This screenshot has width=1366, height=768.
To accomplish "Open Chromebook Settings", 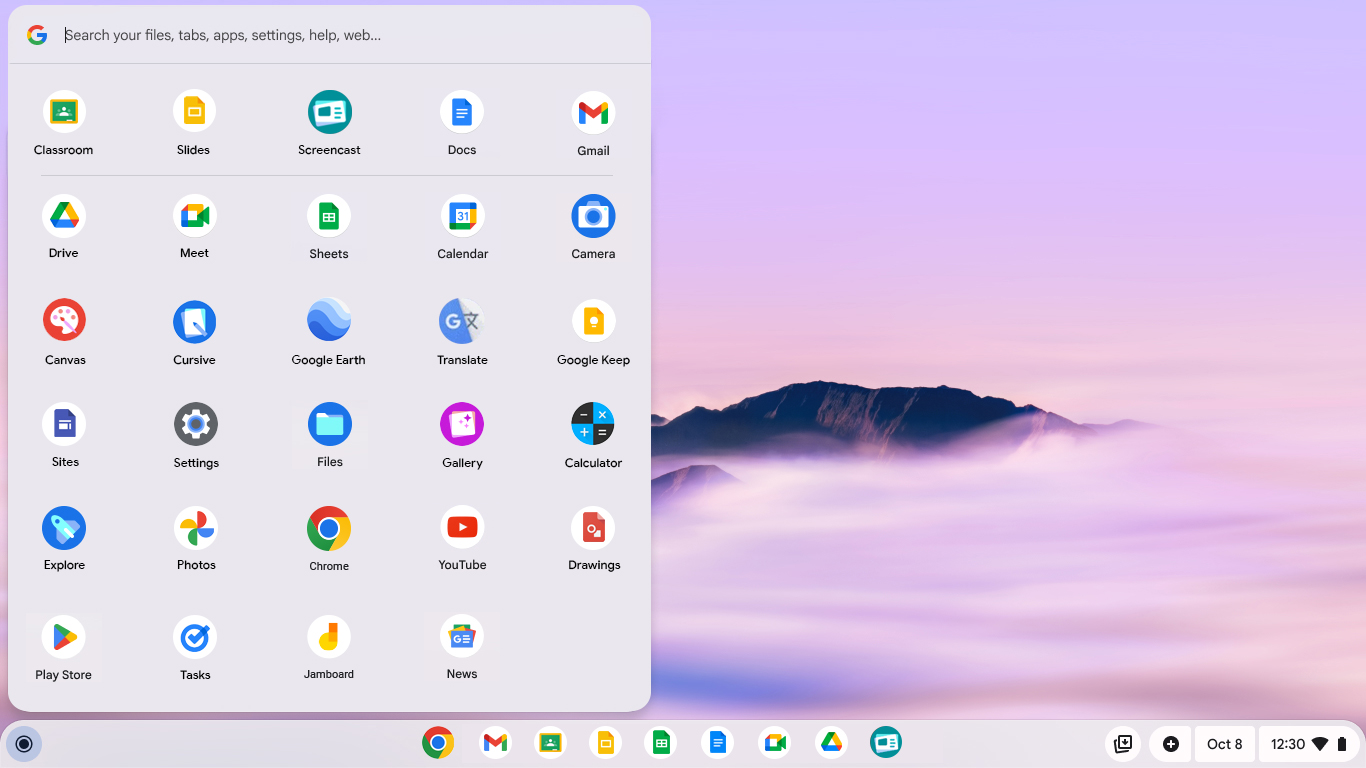I will (194, 423).
